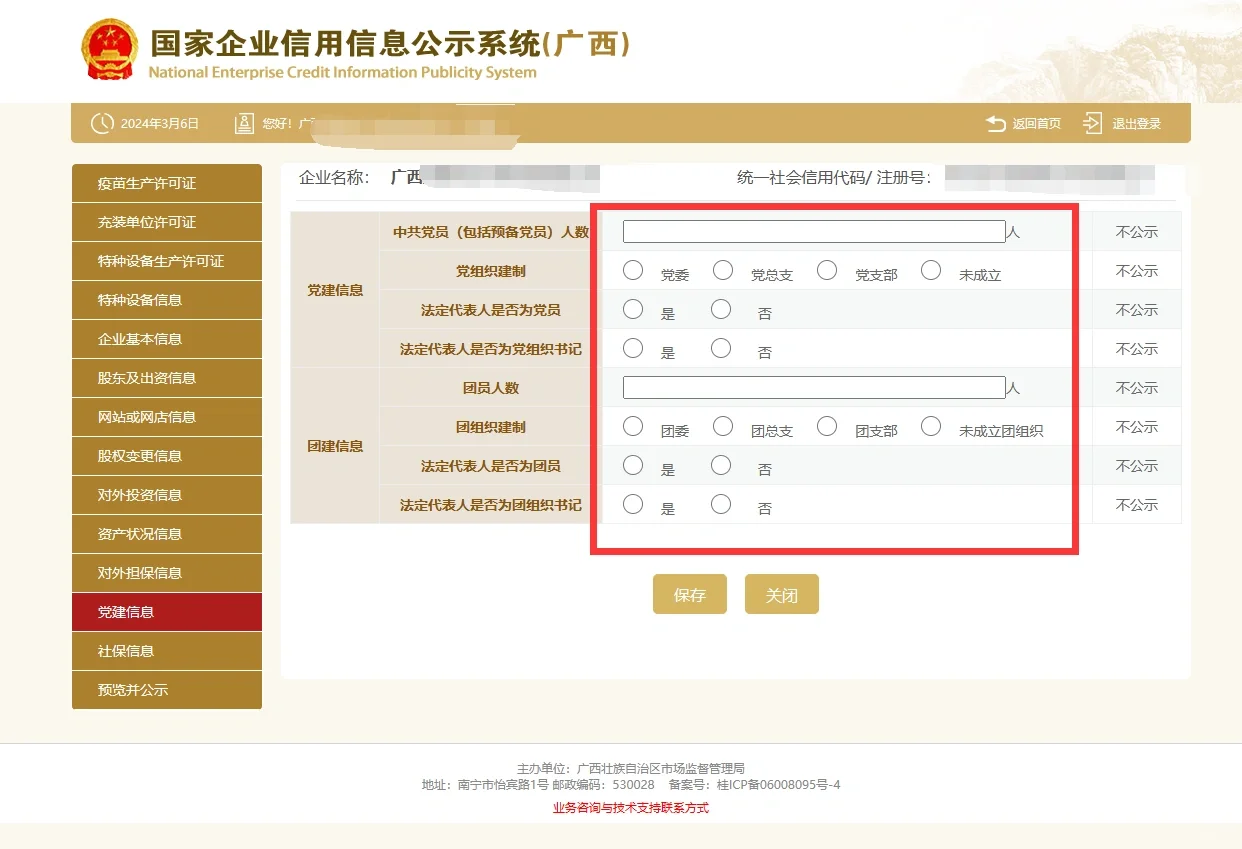Click 不公示 in 团员人数 row
Image resolution: width=1242 pixels, height=849 pixels.
point(1137,388)
